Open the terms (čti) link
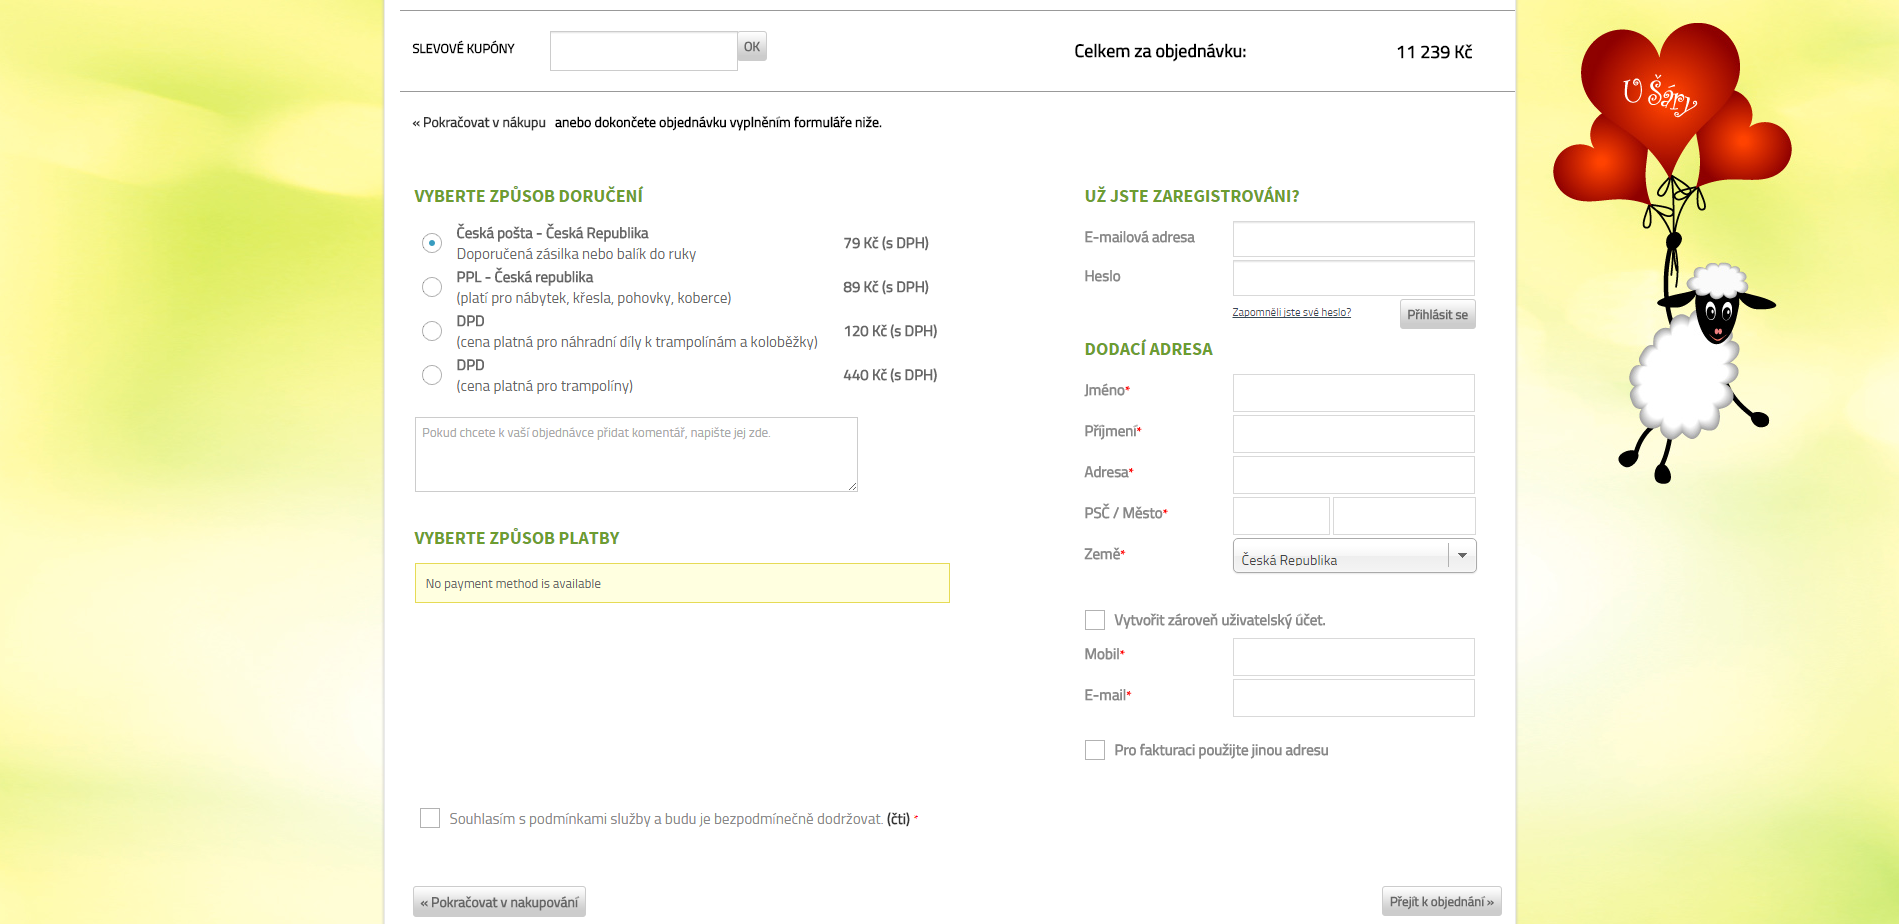The height and width of the screenshot is (924, 1899). [898, 819]
